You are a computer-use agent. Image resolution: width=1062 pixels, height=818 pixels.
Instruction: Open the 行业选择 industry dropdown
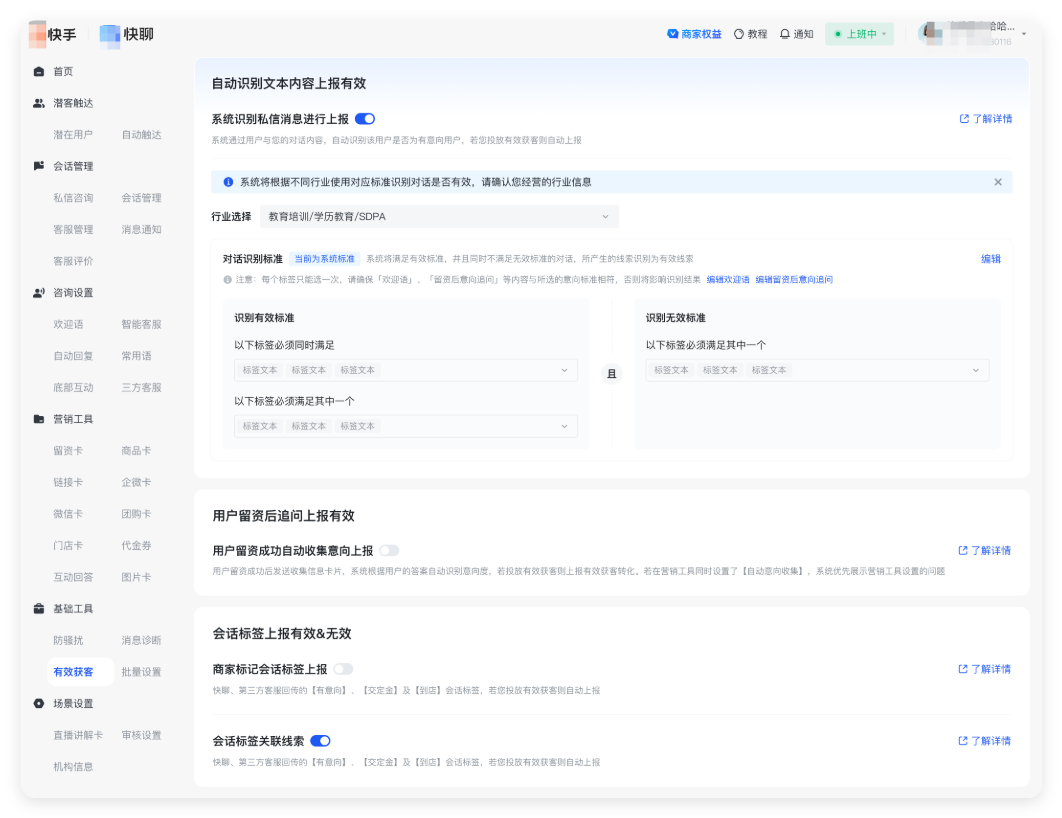(x=439, y=217)
